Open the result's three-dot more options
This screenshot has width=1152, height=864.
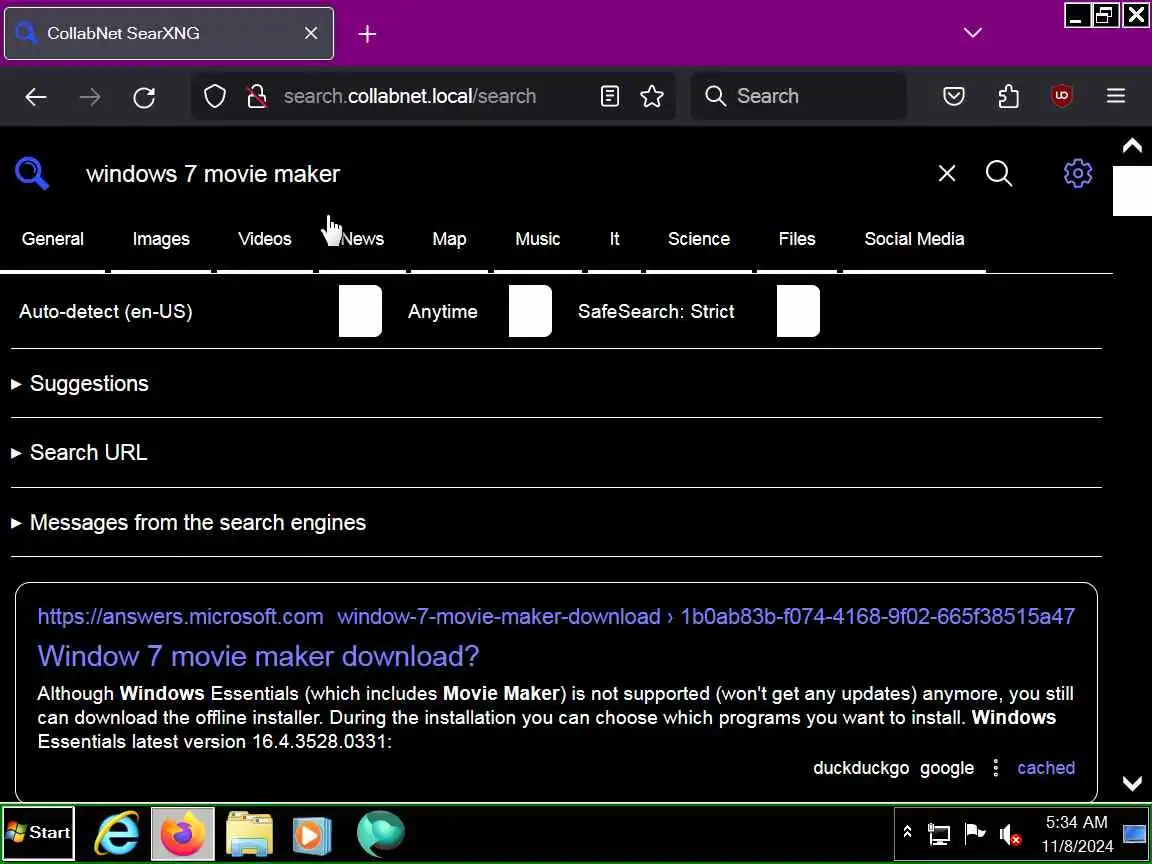pyautogui.click(x=996, y=768)
